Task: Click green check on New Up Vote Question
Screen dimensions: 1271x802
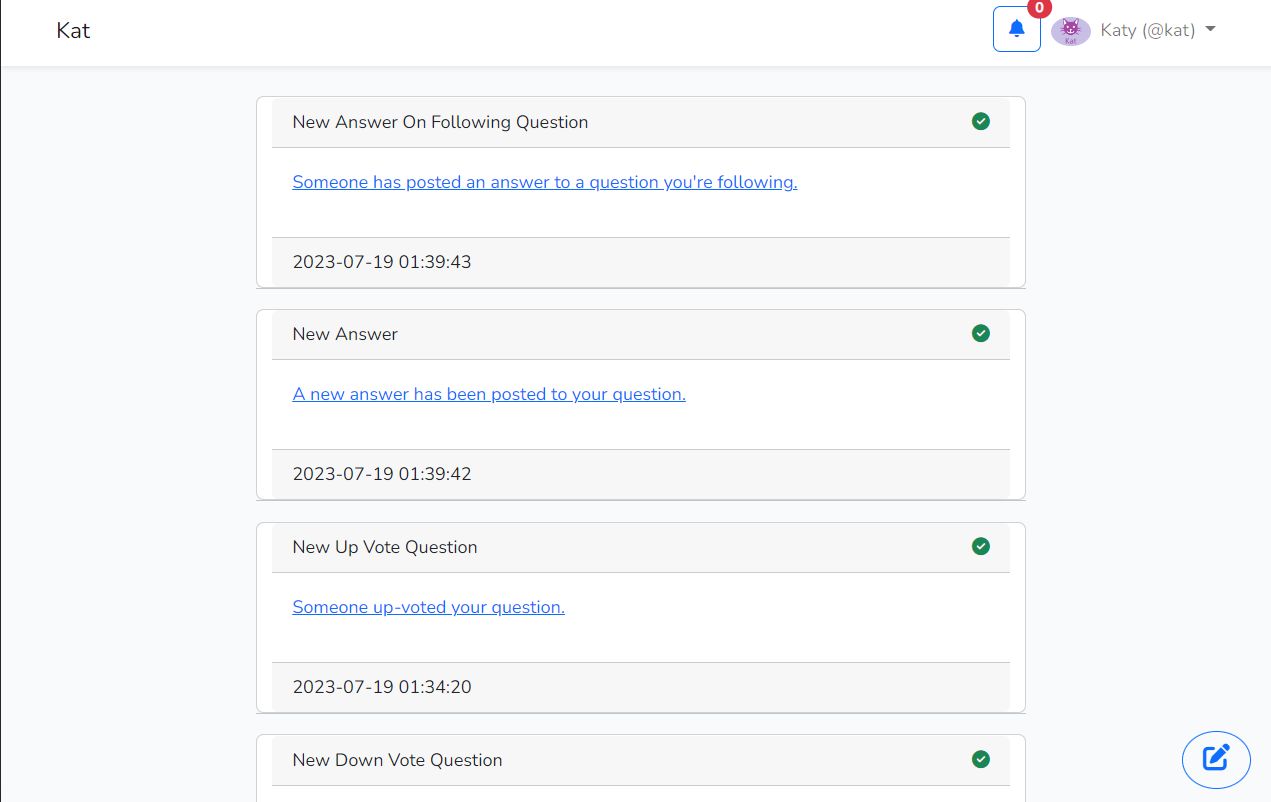Action: pyautogui.click(x=981, y=546)
